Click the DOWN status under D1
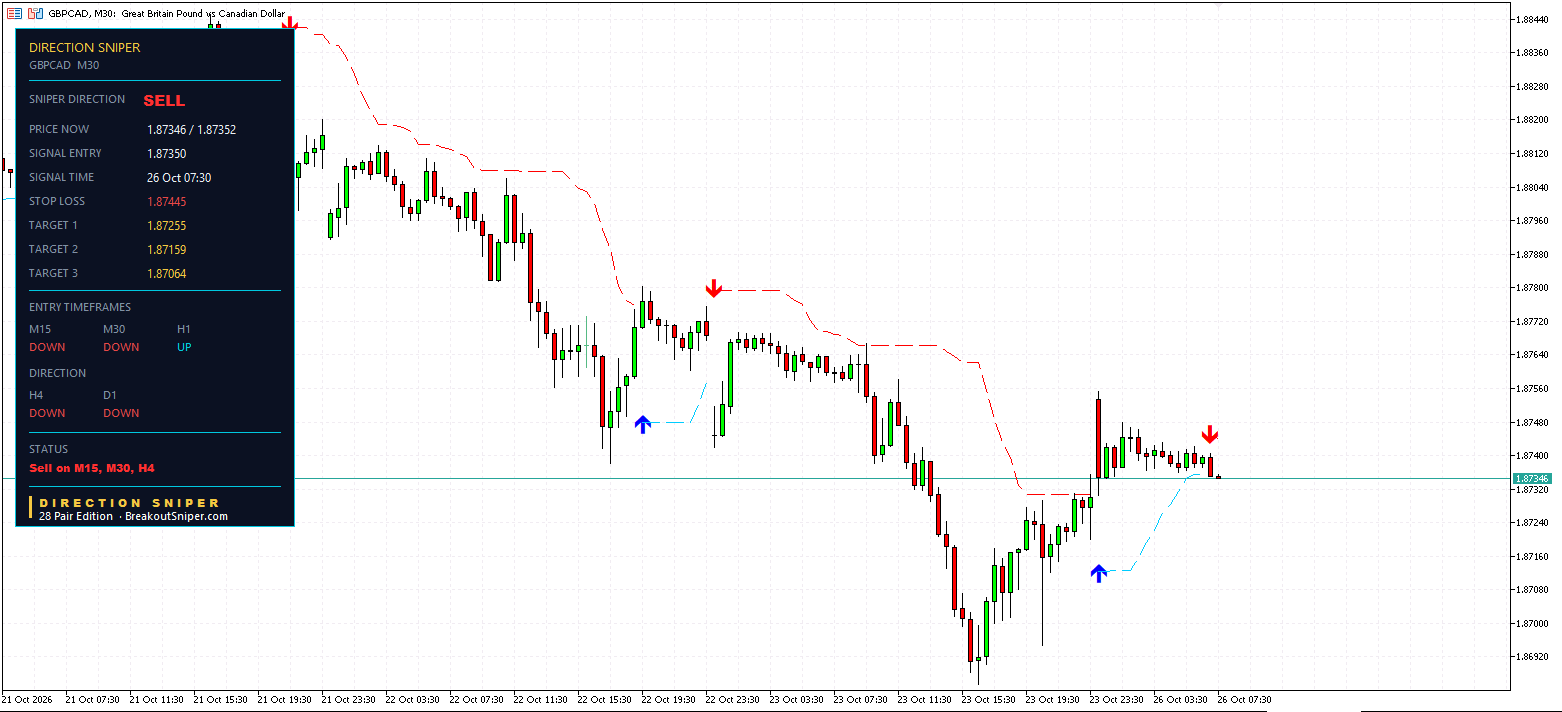Screen dimensions: 1562x712 121,413
